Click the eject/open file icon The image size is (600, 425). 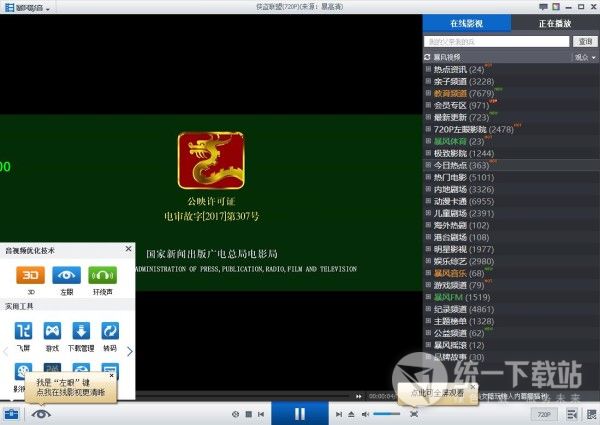351,414
